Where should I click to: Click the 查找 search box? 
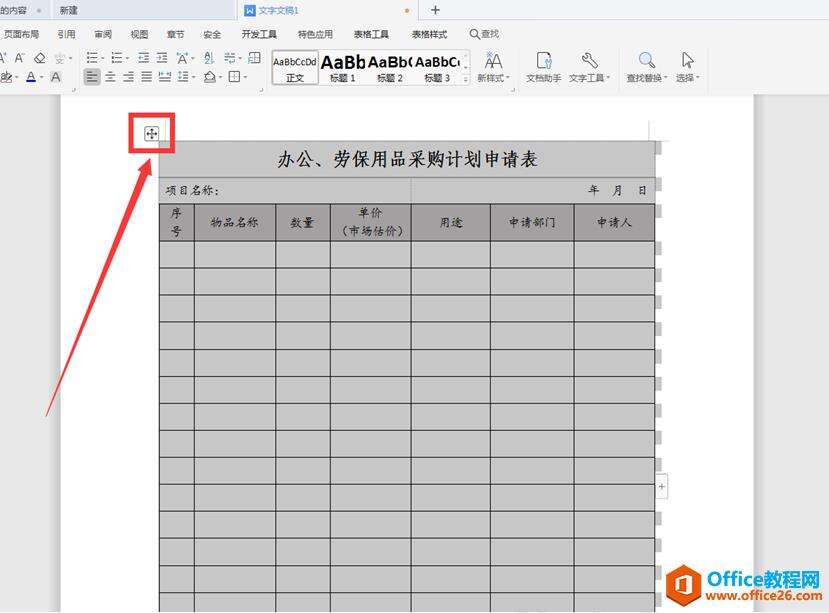tap(484, 34)
